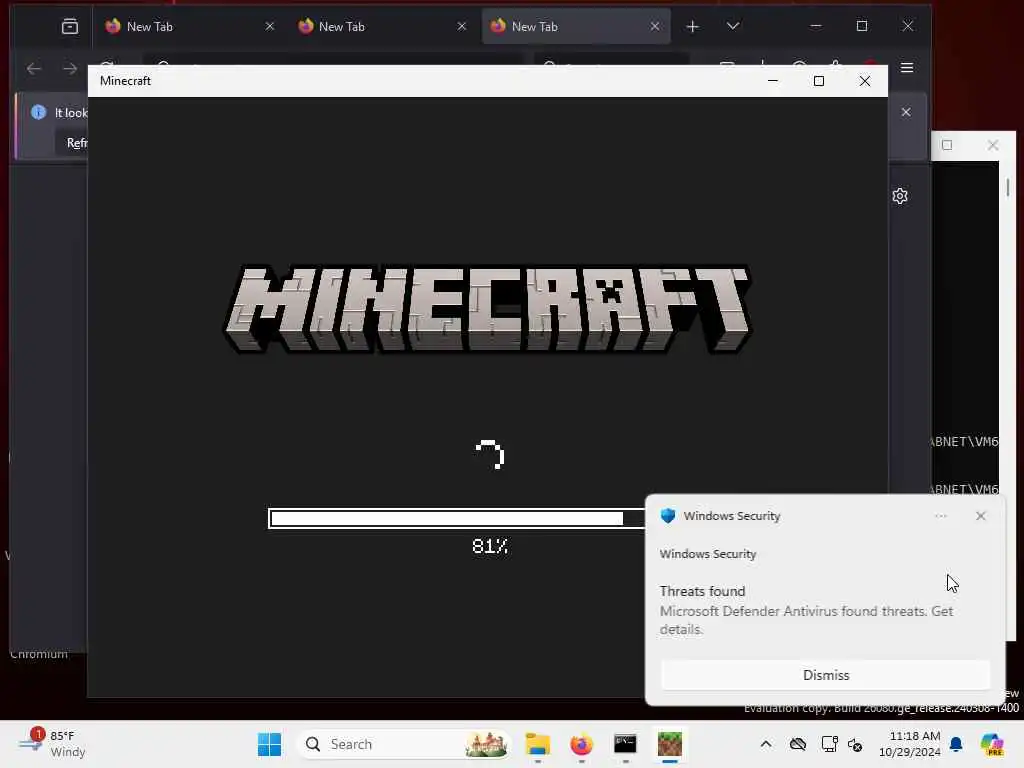This screenshot has height=768, width=1024.
Task: Click the 81% loading percentage text
Action: click(490, 546)
